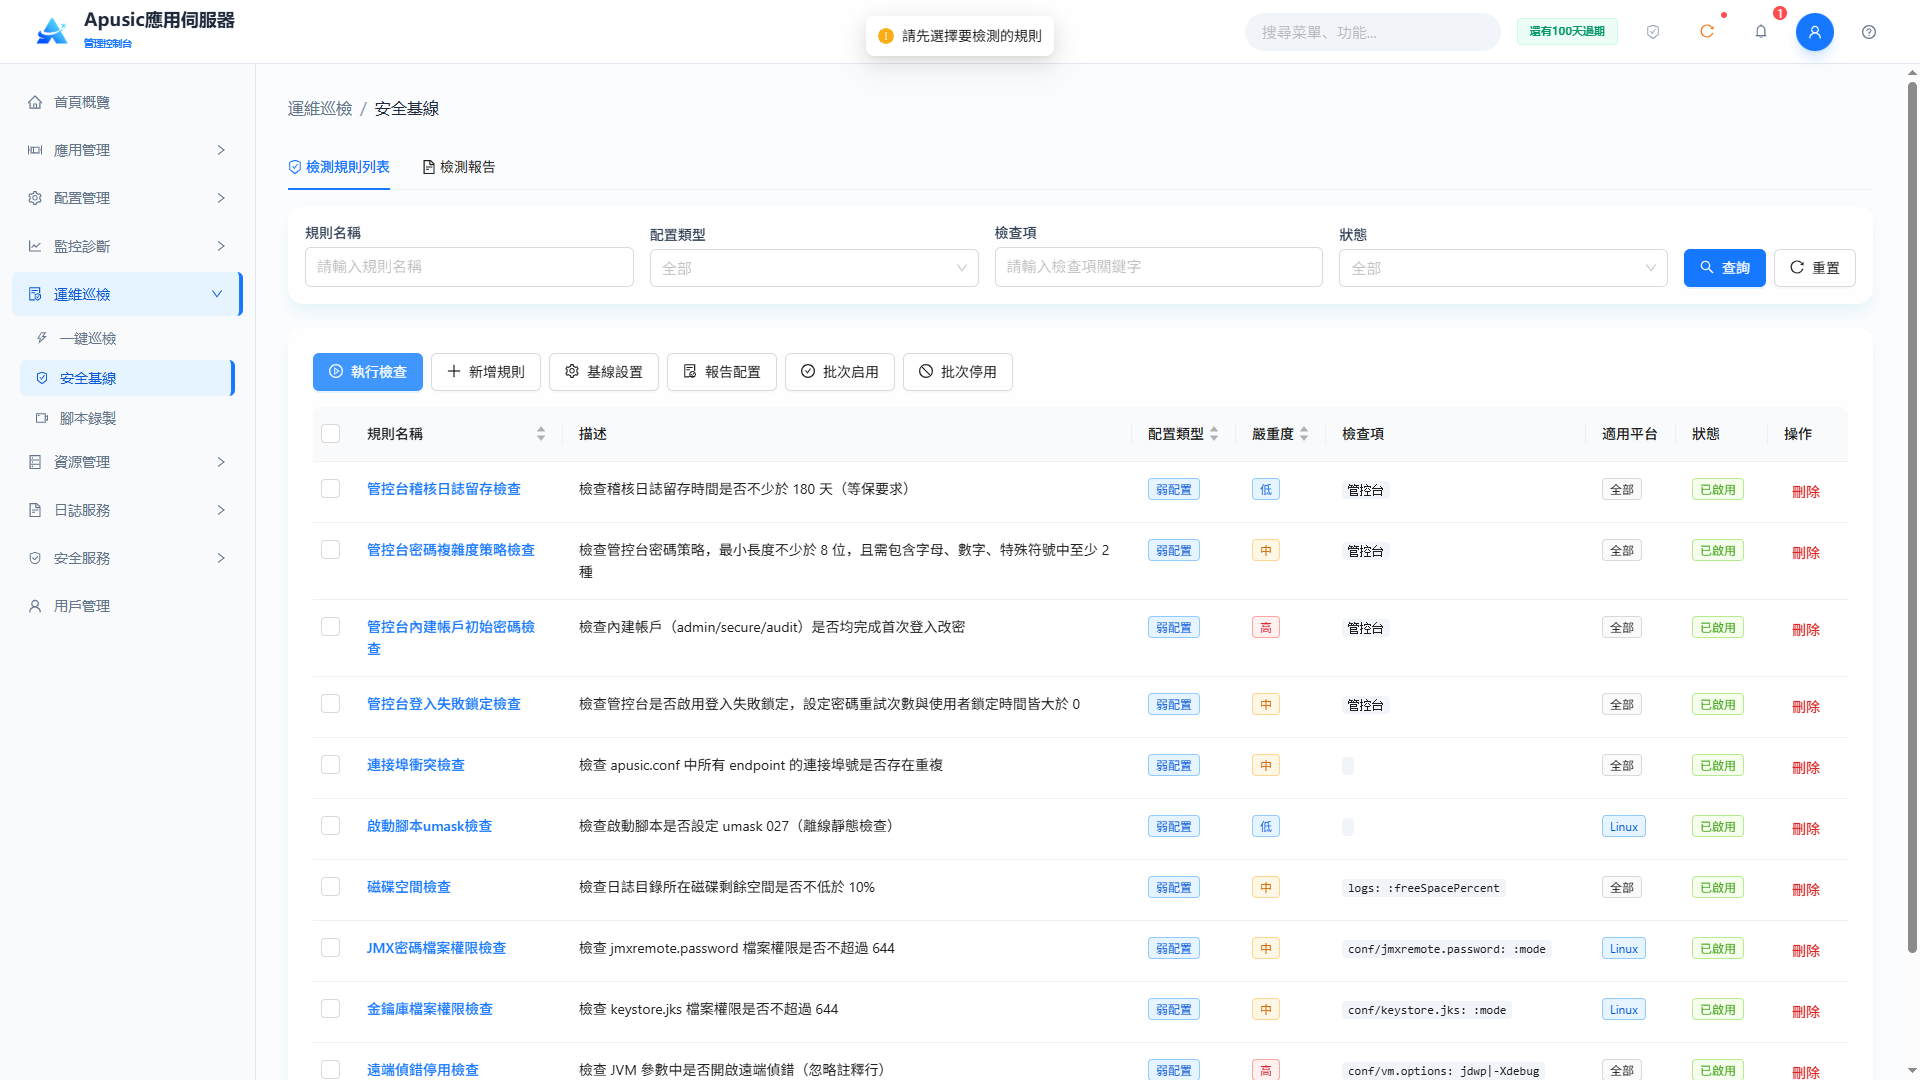Click 運維巡檢 in the breadcrumb
Screen dimensions: 1920x1080
pyautogui.click(x=320, y=108)
